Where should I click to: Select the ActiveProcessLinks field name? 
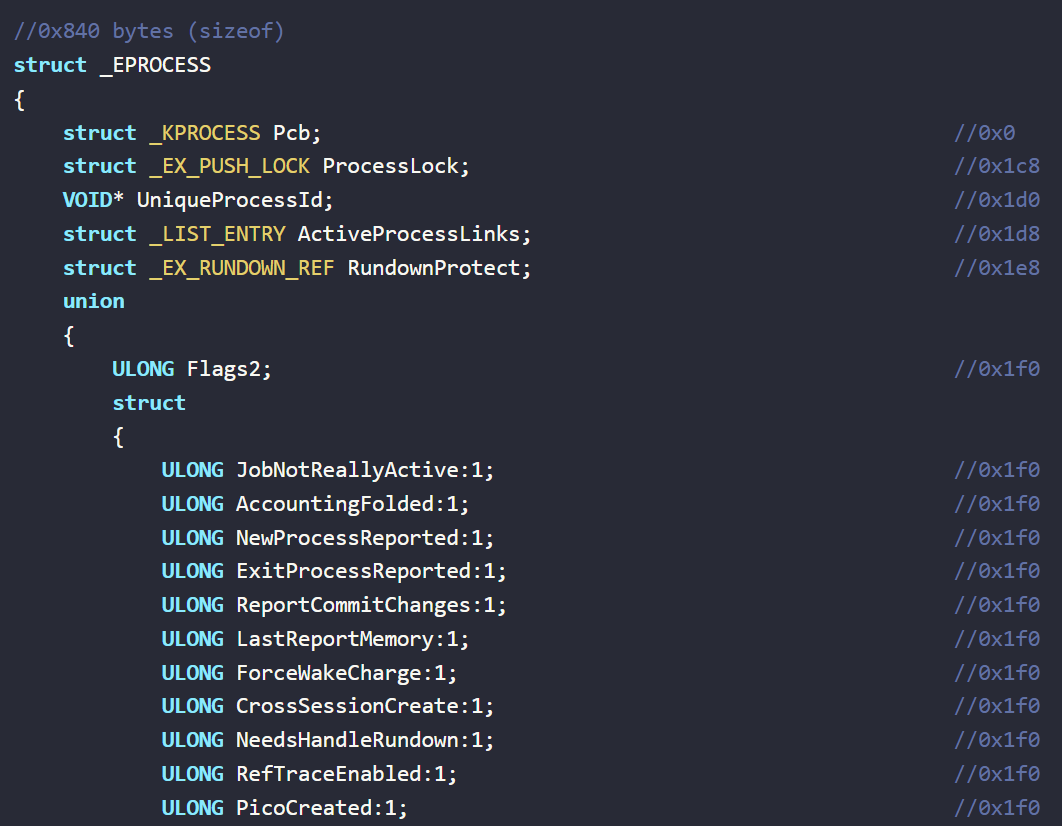coord(408,234)
